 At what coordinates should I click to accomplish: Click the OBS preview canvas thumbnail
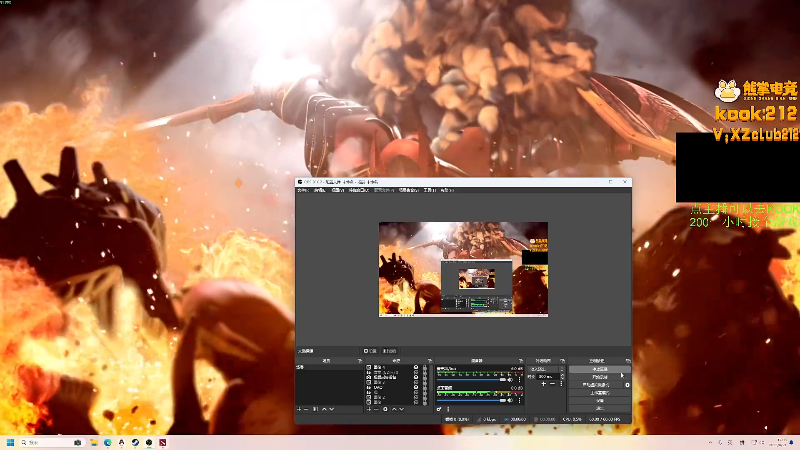(463, 269)
